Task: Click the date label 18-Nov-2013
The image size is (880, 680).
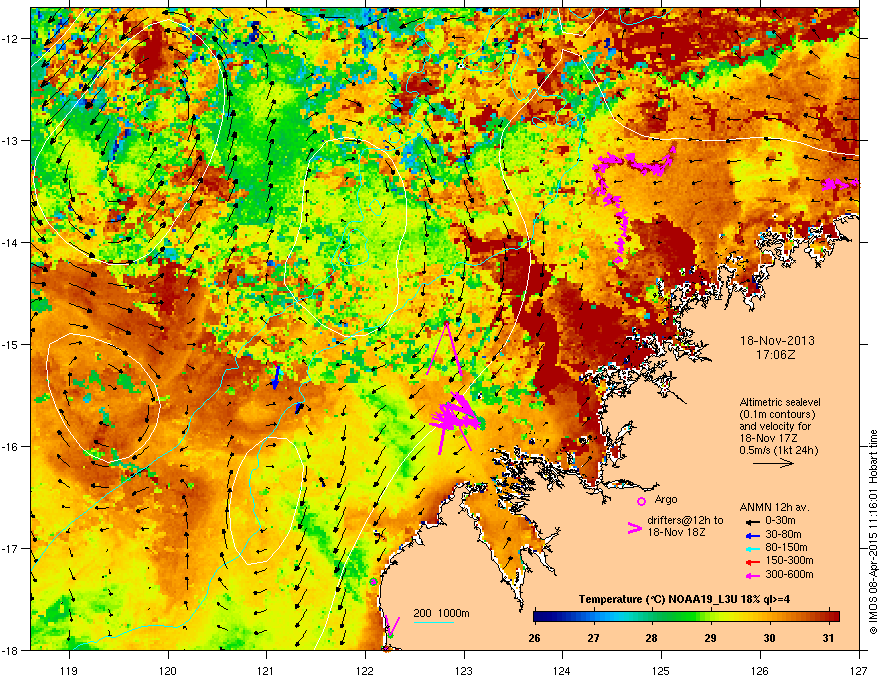Action: (777, 341)
